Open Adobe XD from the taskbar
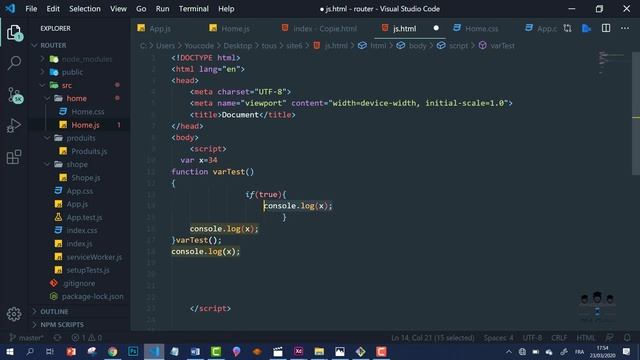Image resolution: width=640 pixels, height=360 pixels. click(x=298, y=351)
